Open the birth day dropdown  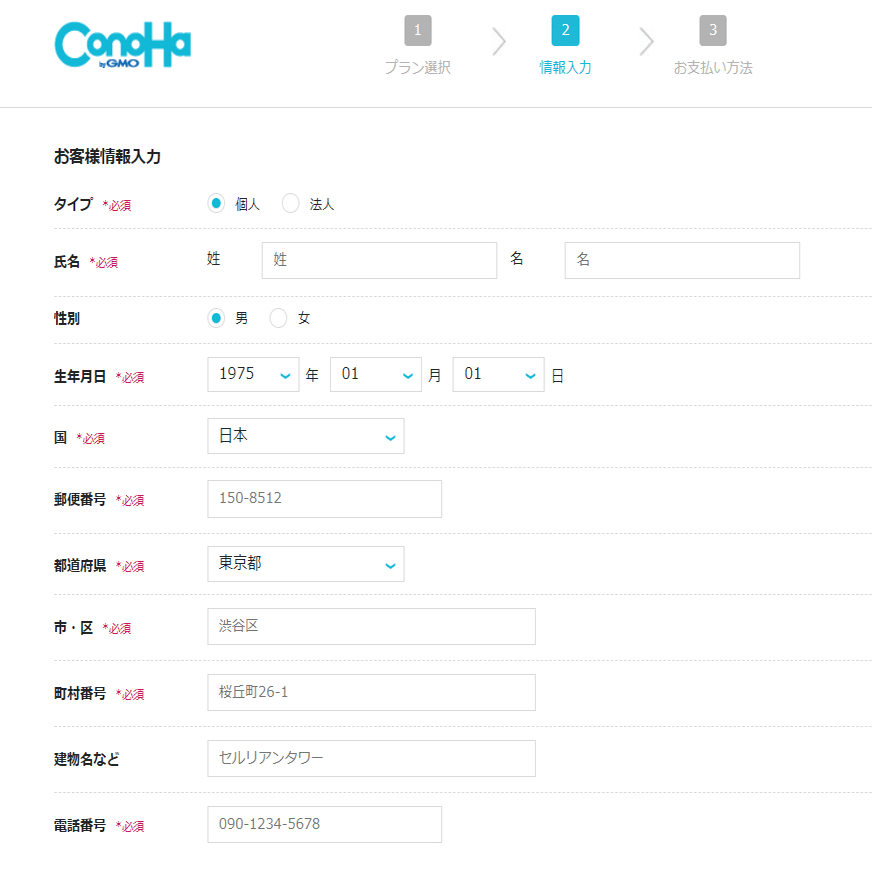pos(498,374)
